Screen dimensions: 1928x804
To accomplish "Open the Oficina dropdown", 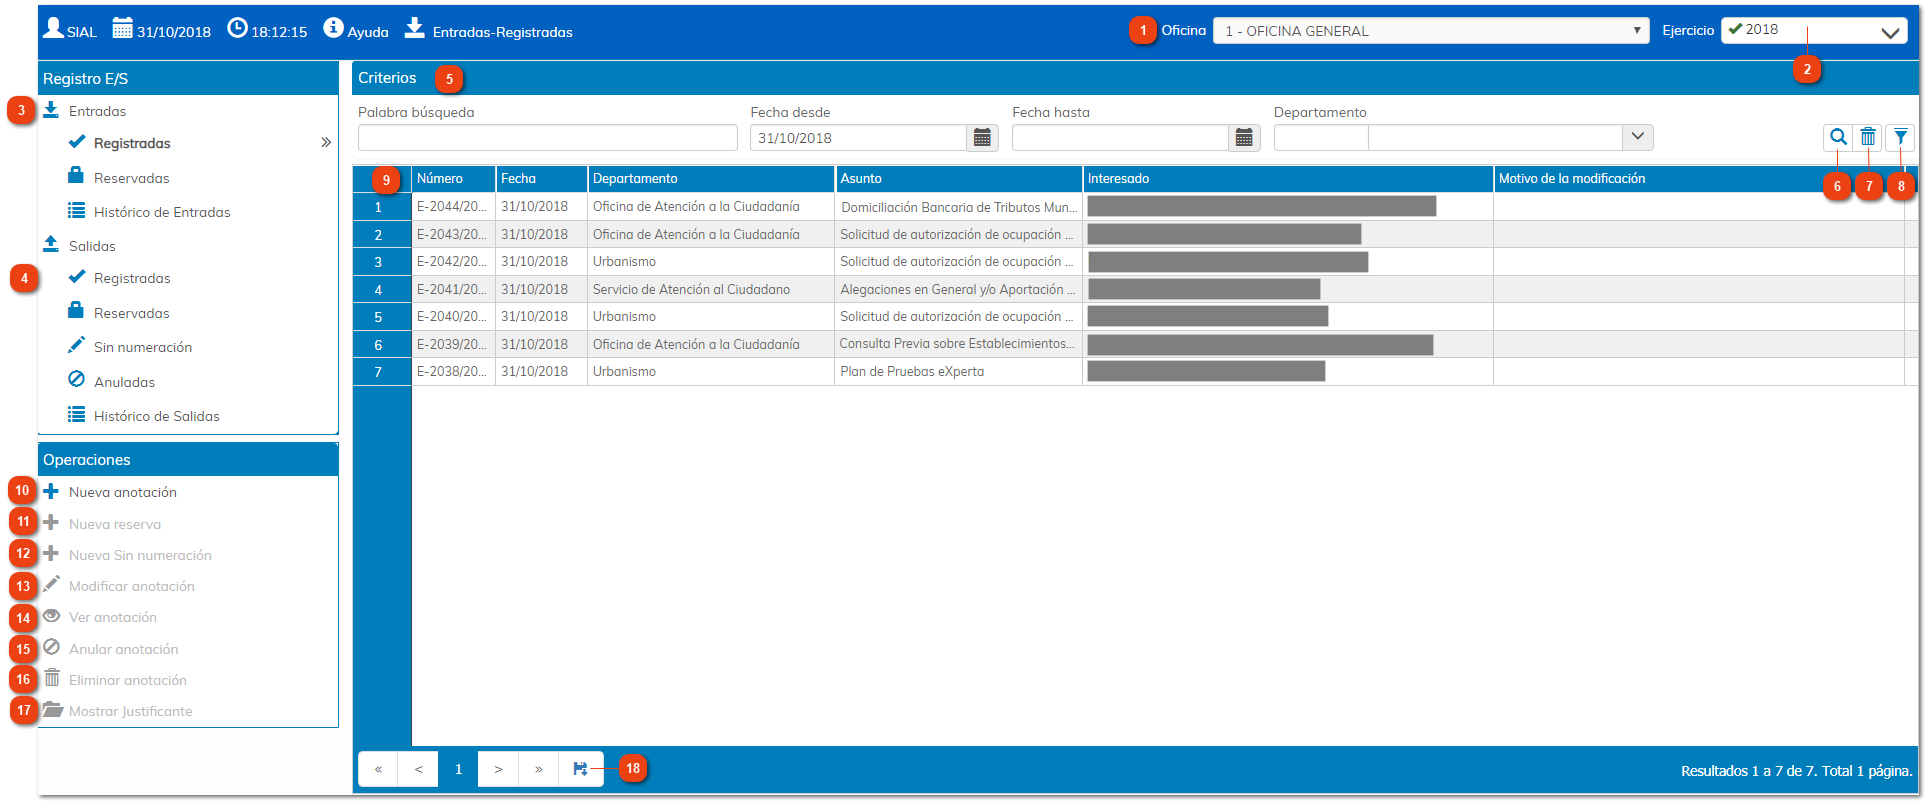I will point(1431,31).
